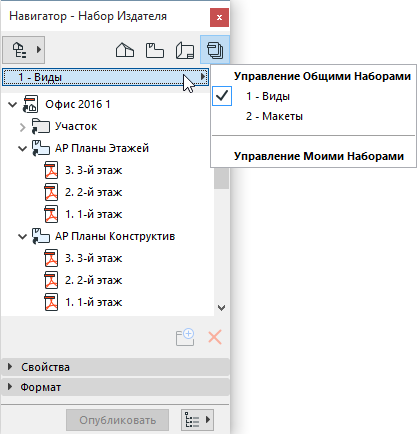Select the Publisher Sets icon
This screenshot has height=434, width=417.
215,50
